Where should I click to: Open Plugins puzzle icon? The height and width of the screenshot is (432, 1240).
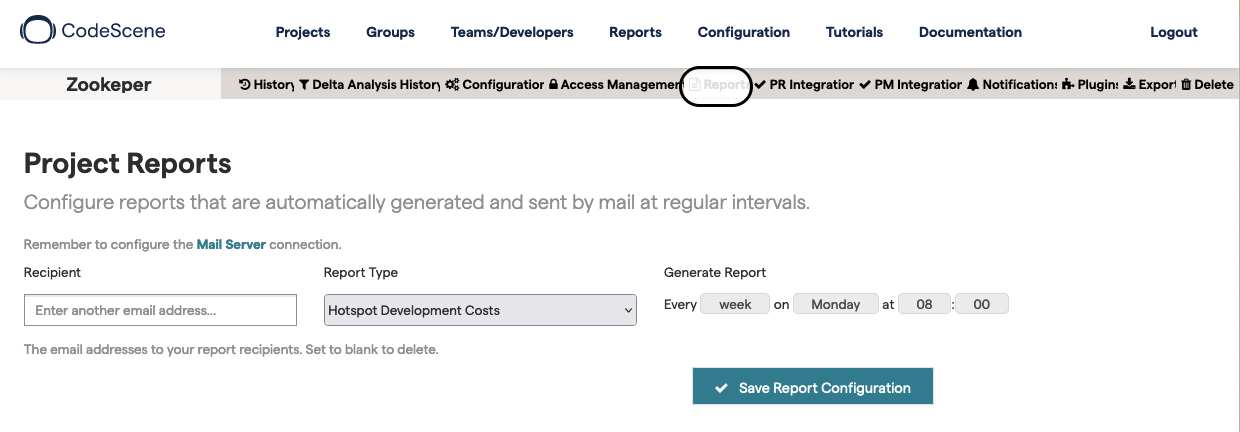coord(1068,85)
